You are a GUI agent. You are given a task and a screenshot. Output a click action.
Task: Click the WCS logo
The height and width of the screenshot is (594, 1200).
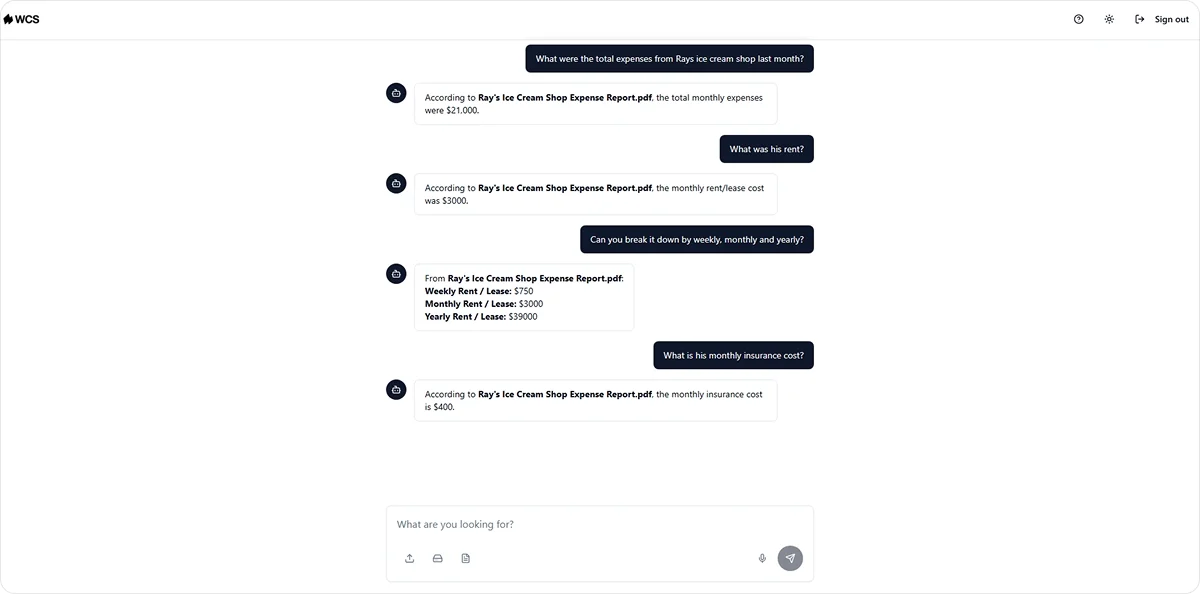22,19
